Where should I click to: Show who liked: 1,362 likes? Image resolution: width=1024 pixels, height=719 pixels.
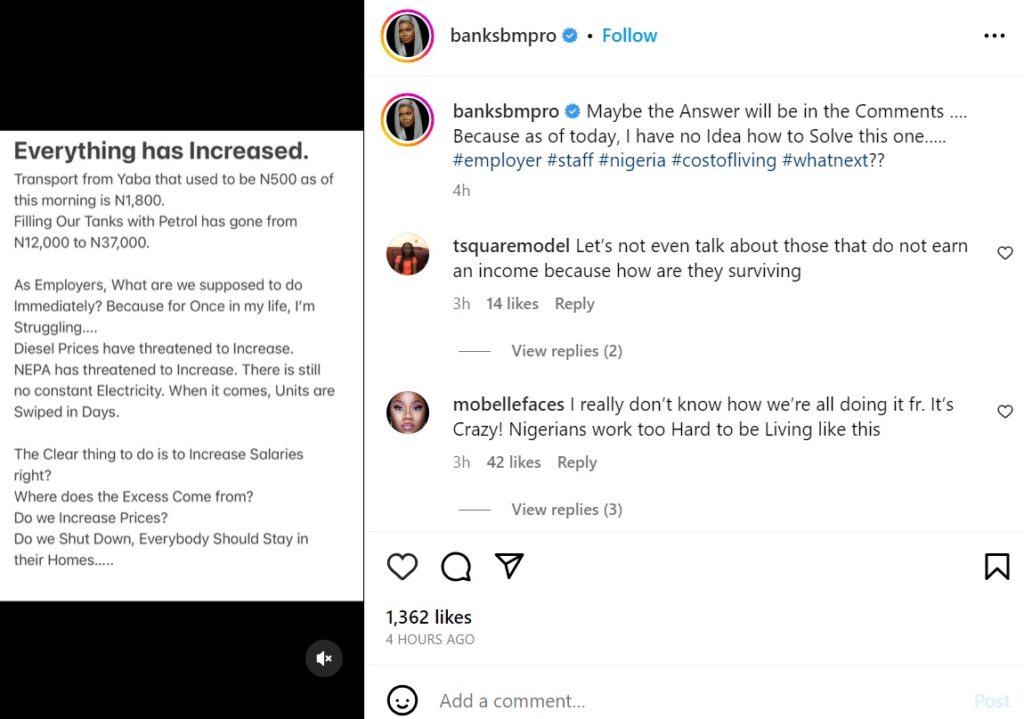[428, 617]
